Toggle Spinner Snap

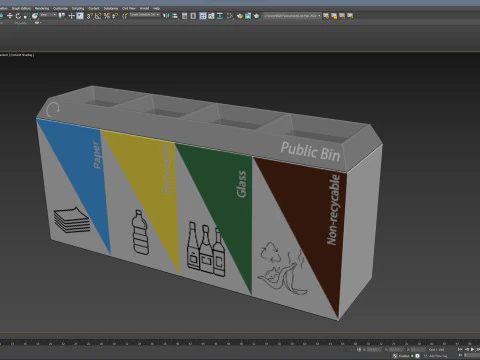(x=115, y=16)
